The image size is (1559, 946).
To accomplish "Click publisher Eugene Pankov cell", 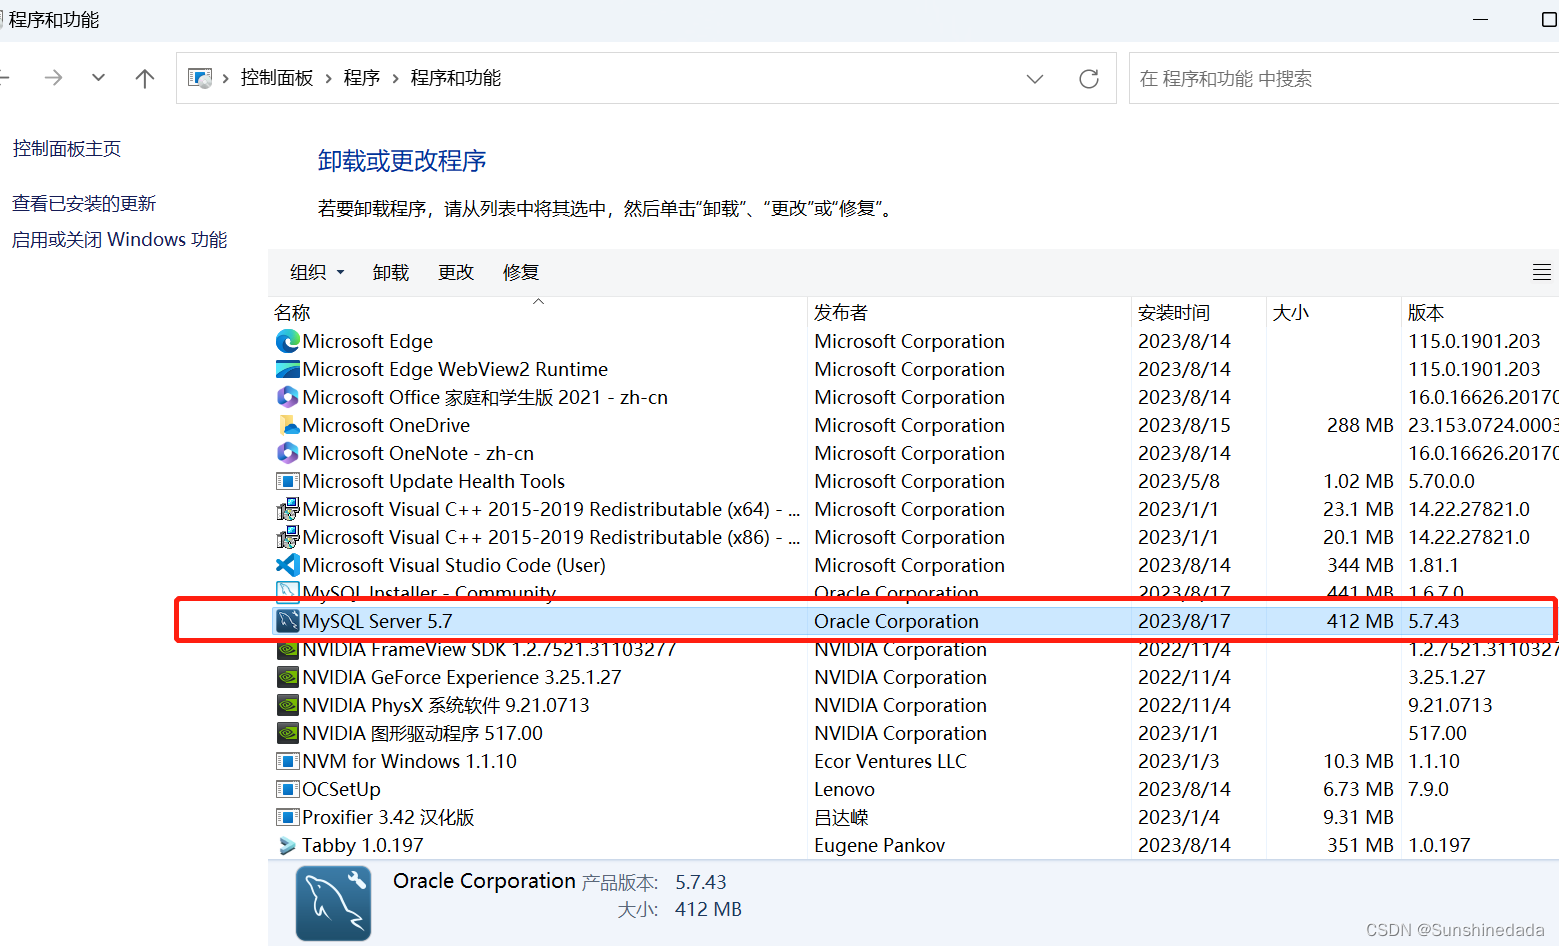I will coord(879,845).
